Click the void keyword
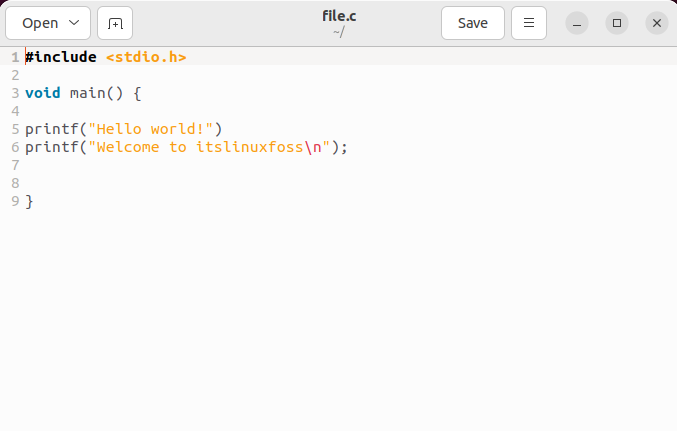 click(x=43, y=93)
